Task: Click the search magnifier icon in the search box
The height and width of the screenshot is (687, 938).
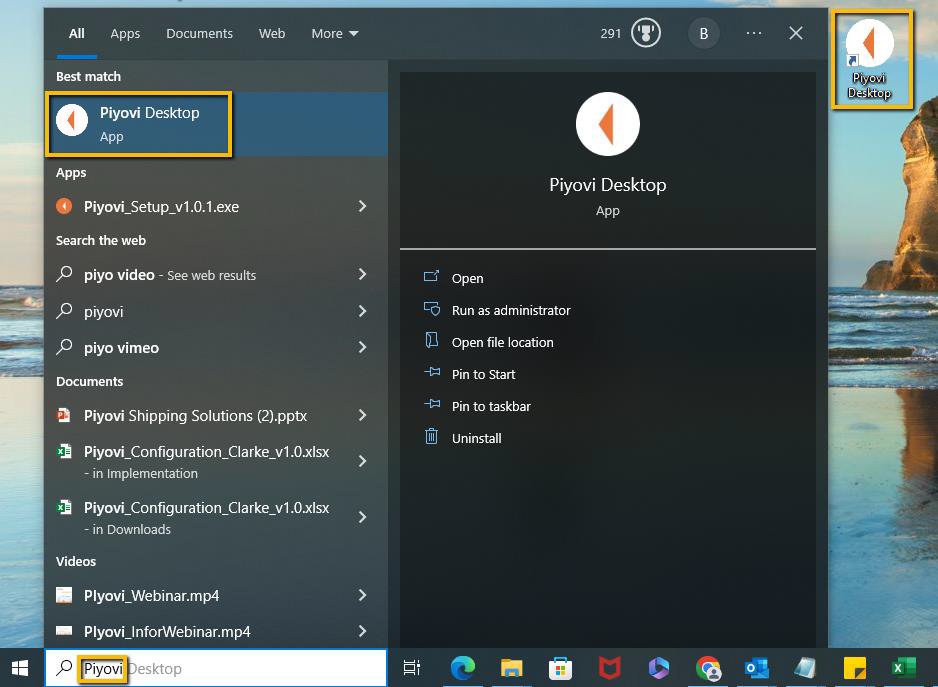Action: 64,668
